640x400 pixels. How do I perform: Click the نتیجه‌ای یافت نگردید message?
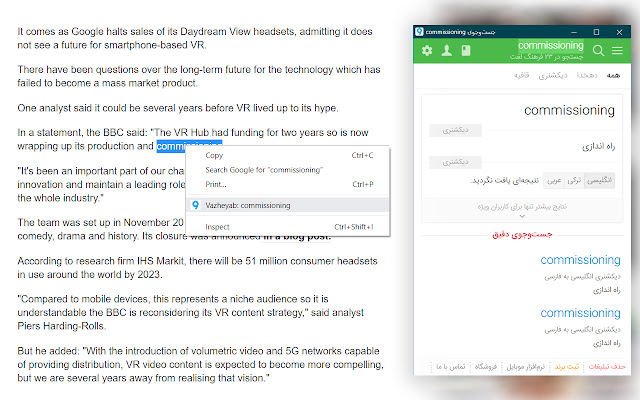(504, 180)
